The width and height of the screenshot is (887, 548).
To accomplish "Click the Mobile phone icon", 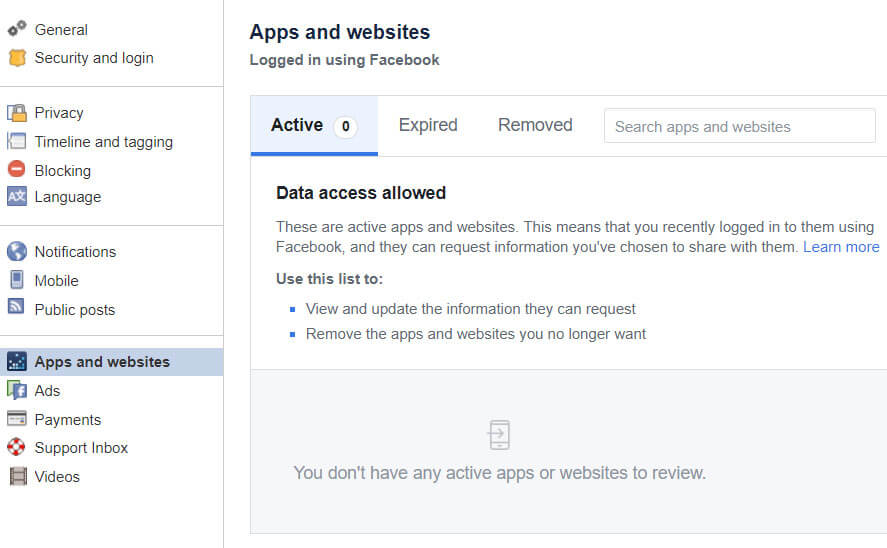I will pyautogui.click(x=17, y=279).
